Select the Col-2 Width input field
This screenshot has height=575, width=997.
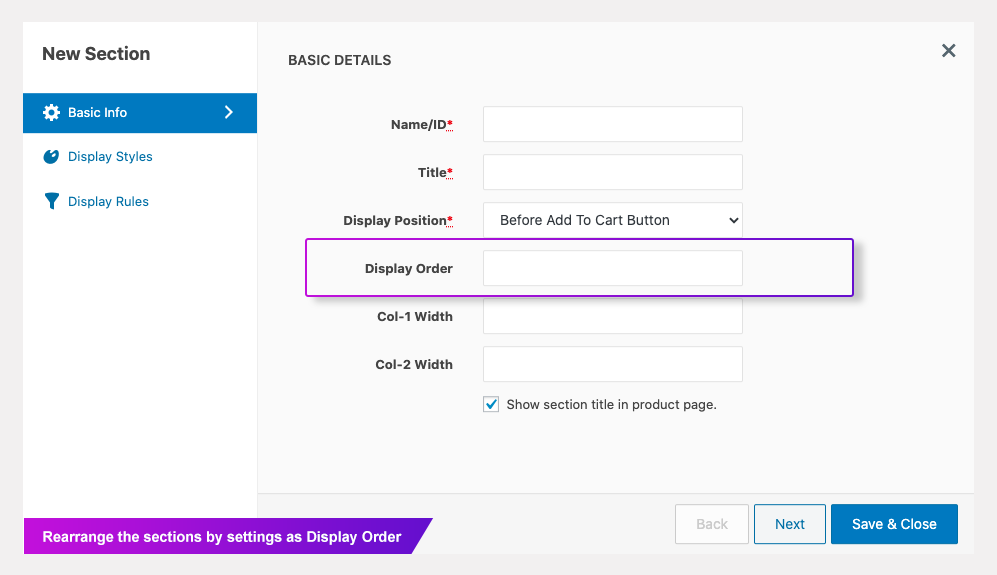tap(612, 364)
